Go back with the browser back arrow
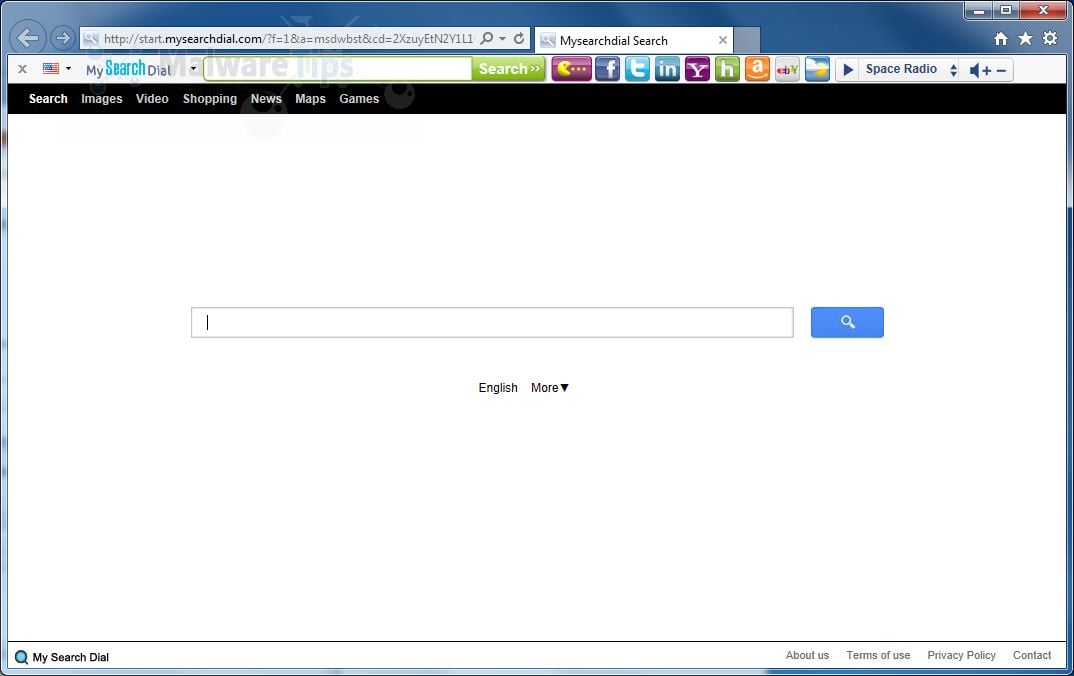 tap(28, 37)
